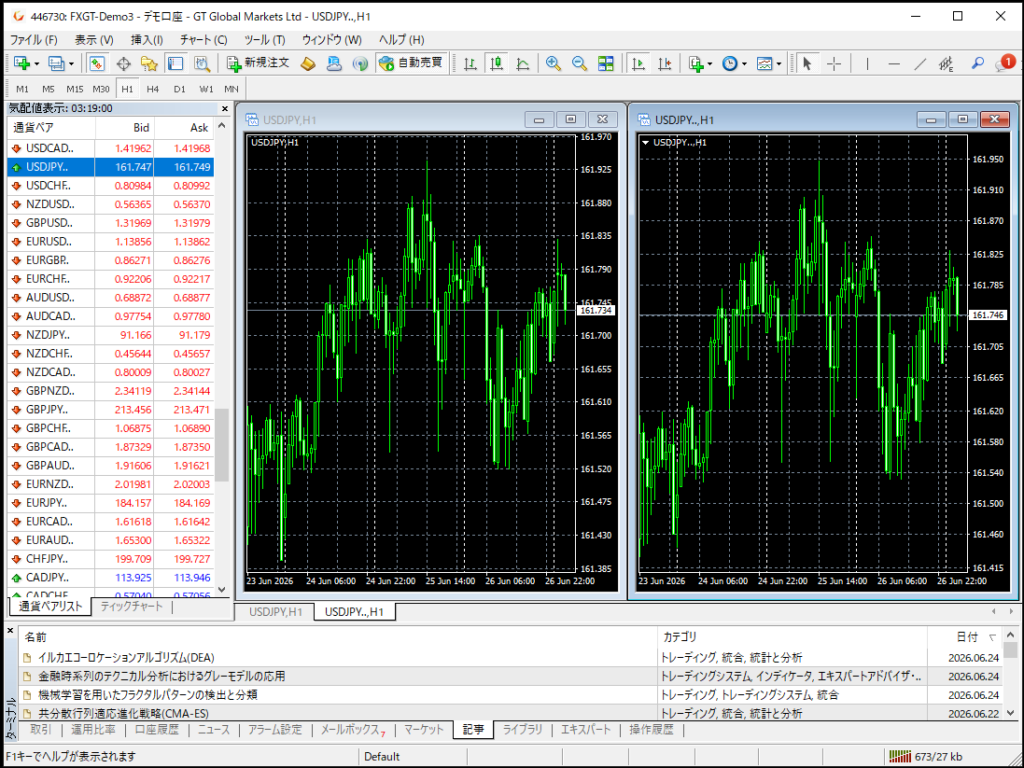Viewport: 1024px width, 768px height.
Task: Switch to the USDJPY,H1 chart tab
Action: click(276, 612)
